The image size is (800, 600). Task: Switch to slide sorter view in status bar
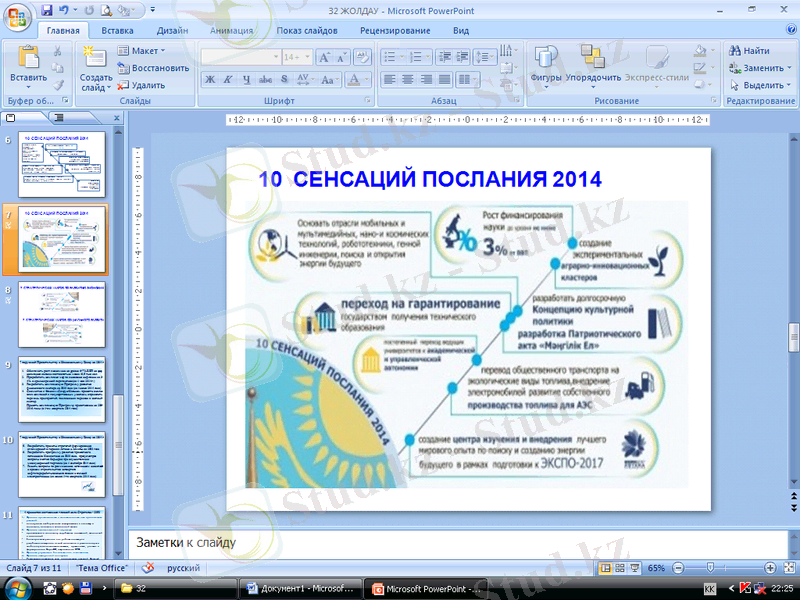point(620,568)
